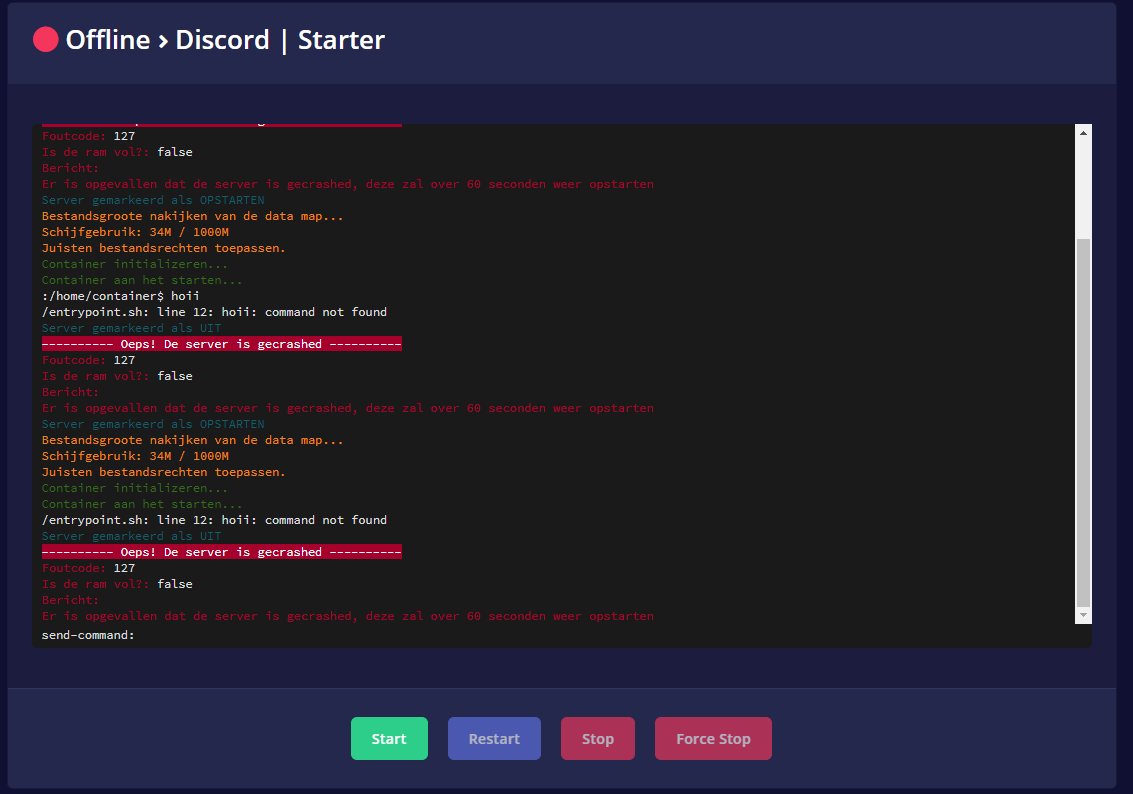Click the last 'Schijfgebruik: 34M / 1000M' line
The width and height of the screenshot is (1133, 794).
(135, 456)
